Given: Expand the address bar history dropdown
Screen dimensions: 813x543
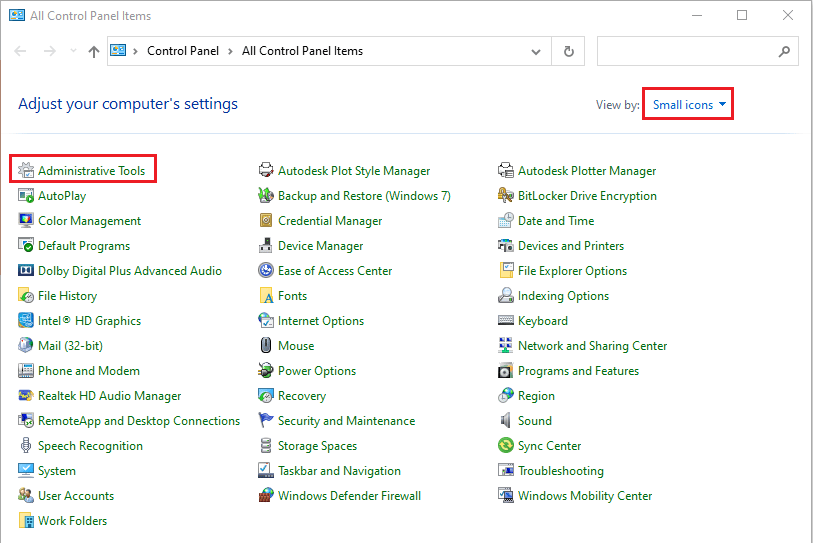Looking at the screenshot, I should [536, 51].
